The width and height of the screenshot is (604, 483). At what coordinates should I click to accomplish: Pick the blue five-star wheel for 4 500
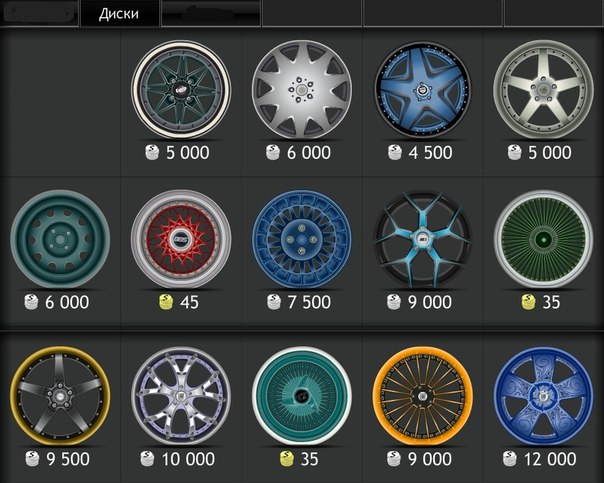tap(422, 90)
